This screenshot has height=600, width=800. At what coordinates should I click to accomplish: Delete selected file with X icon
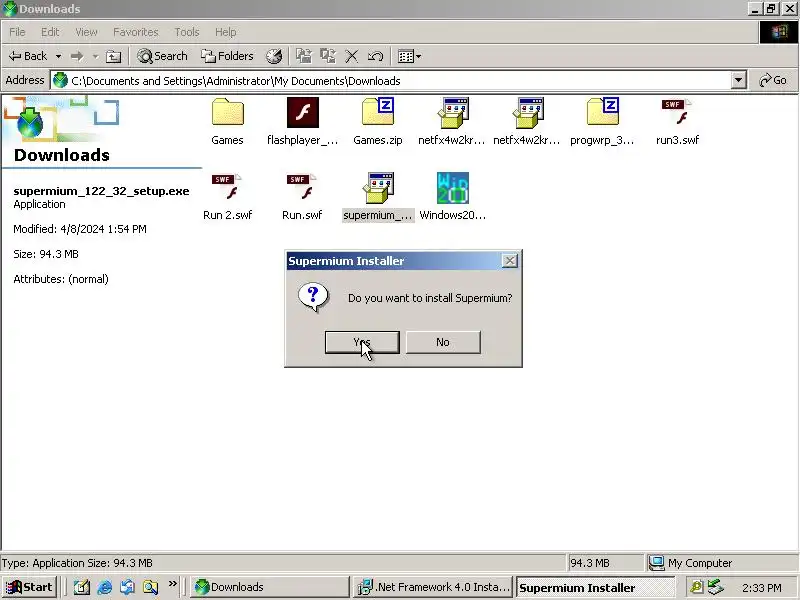click(352, 56)
